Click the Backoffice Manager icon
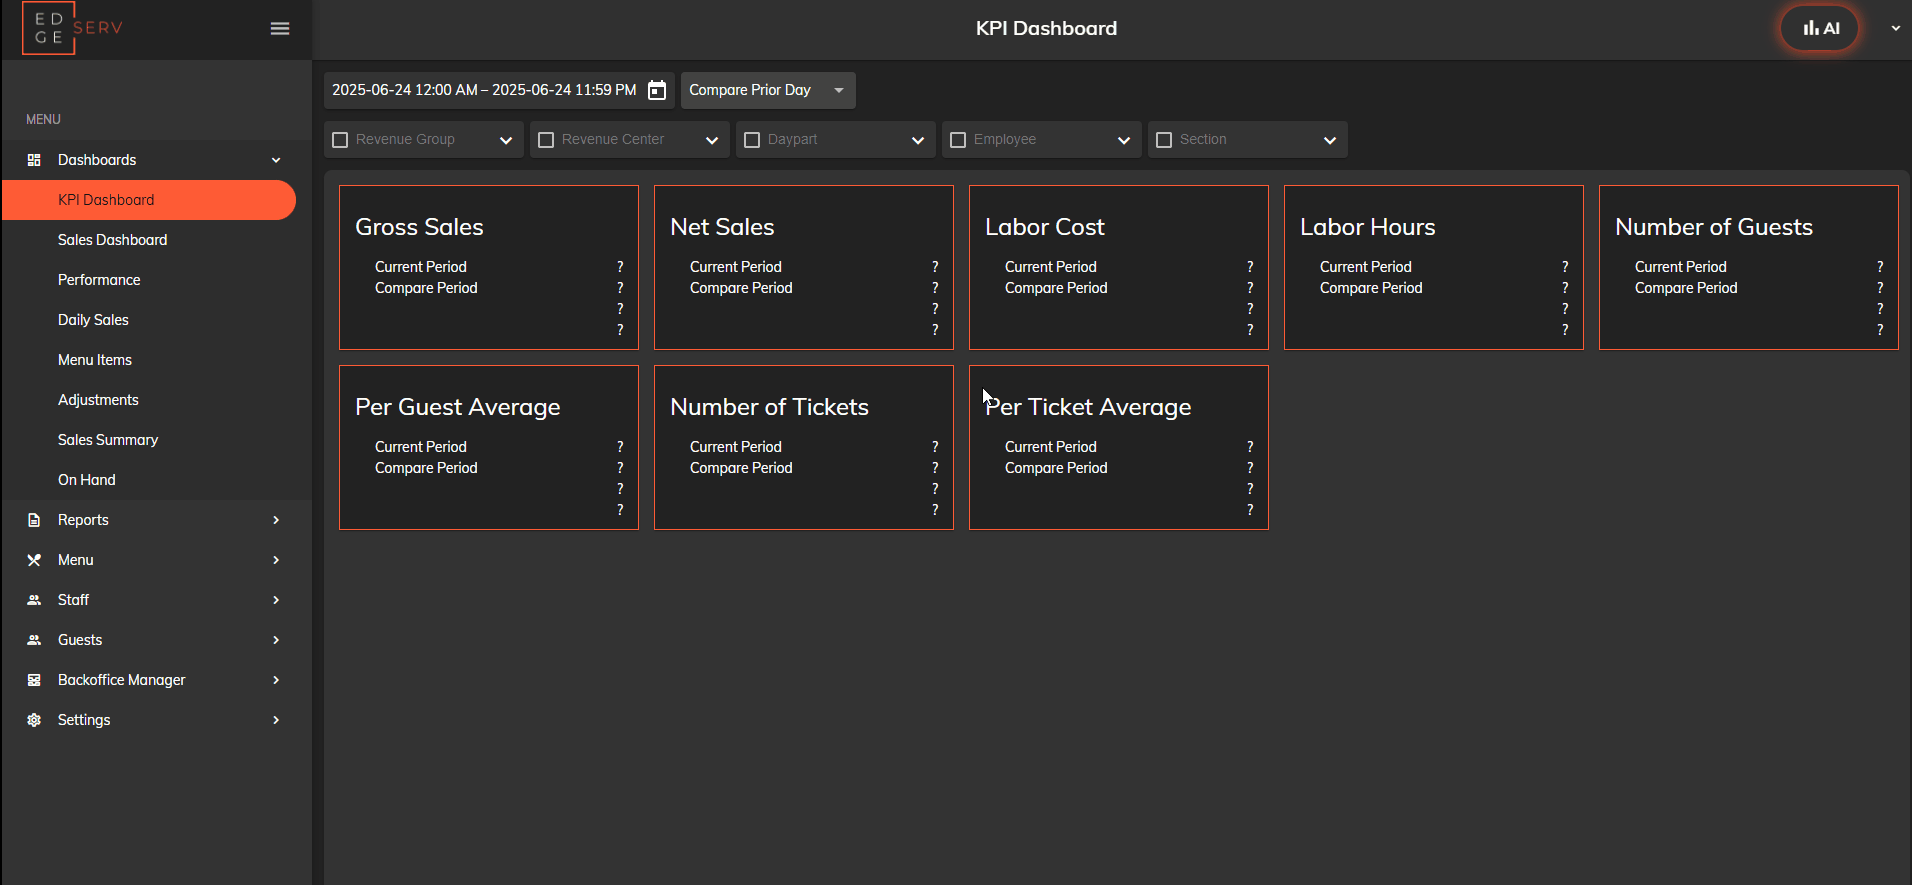This screenshot has width=1912, height=885. pyautogui.click(x=34, y=680)
